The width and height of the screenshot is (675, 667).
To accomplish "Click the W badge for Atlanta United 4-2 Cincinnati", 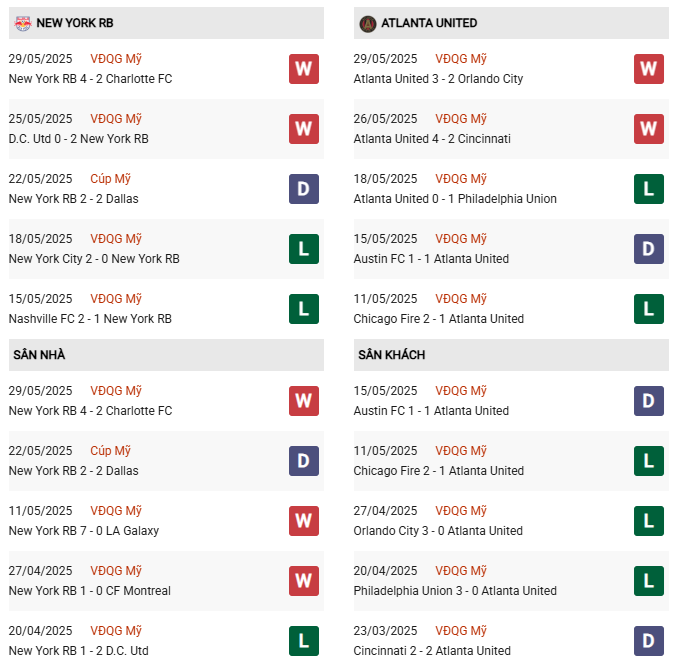I will point(649,129).
